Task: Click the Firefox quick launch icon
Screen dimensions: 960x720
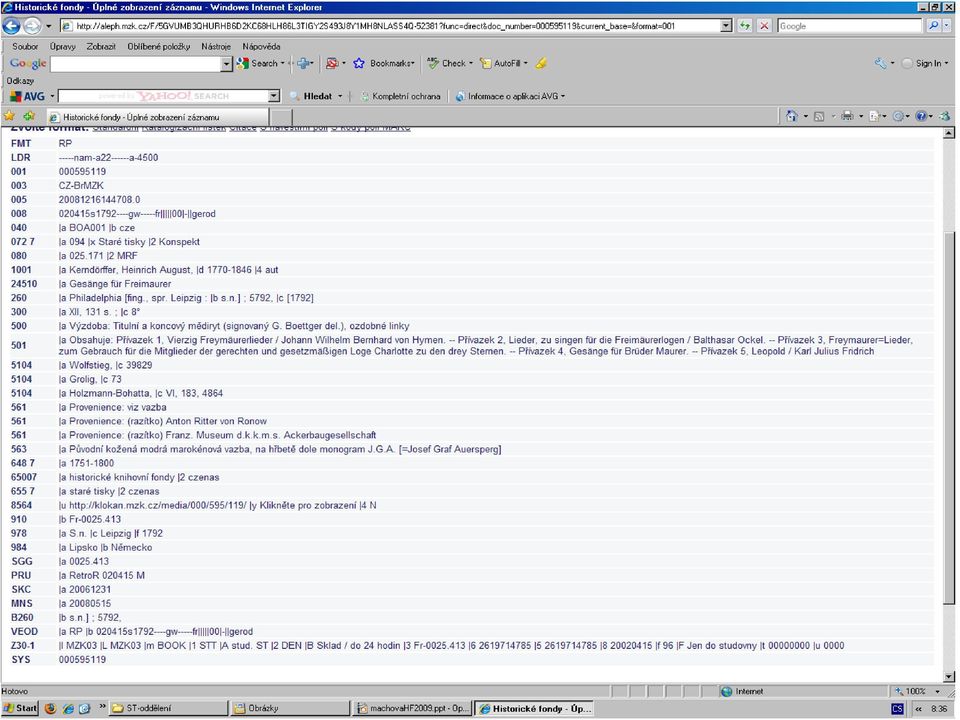Action: point(50,708)
